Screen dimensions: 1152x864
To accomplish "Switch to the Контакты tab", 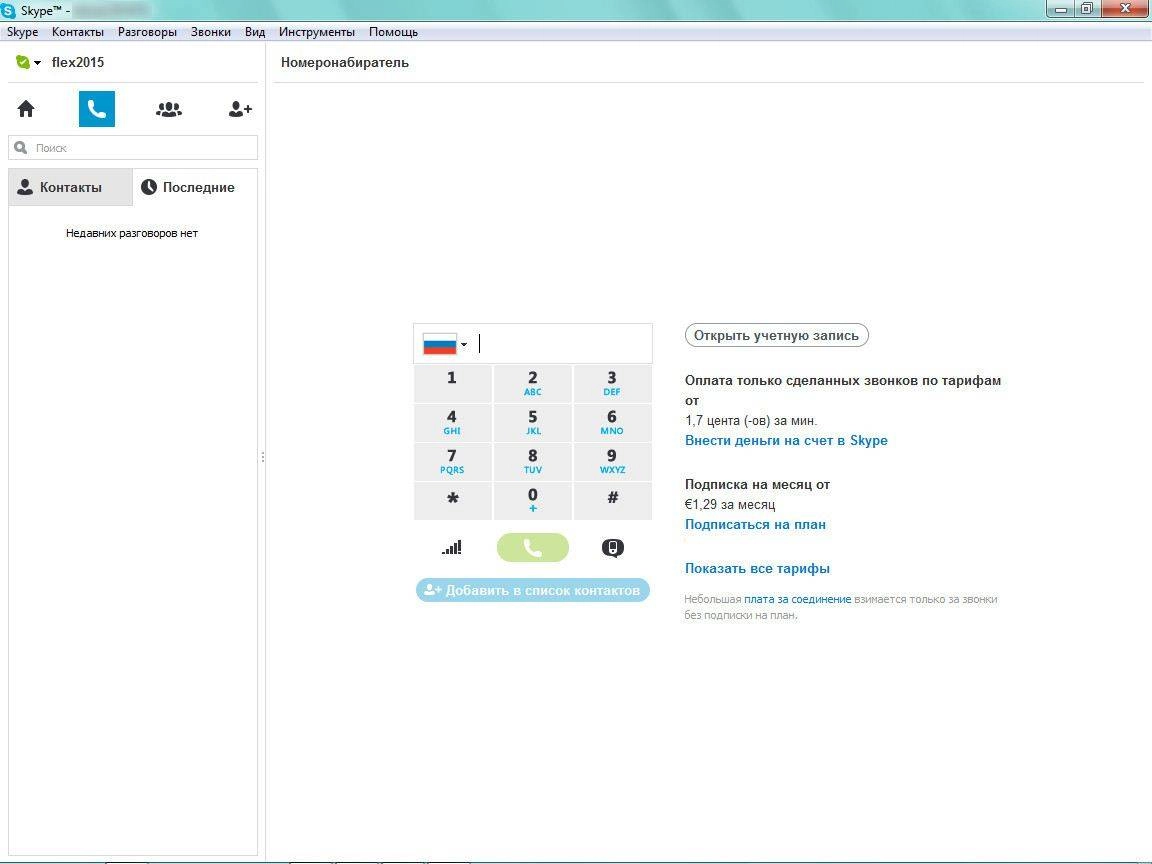I will tap(71, 187).
